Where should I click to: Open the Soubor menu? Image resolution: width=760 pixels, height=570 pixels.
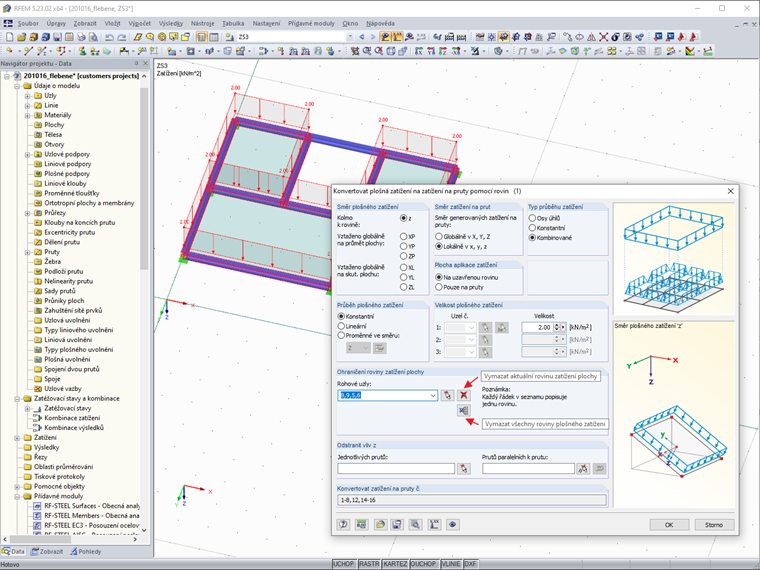[x=28, y=23]
